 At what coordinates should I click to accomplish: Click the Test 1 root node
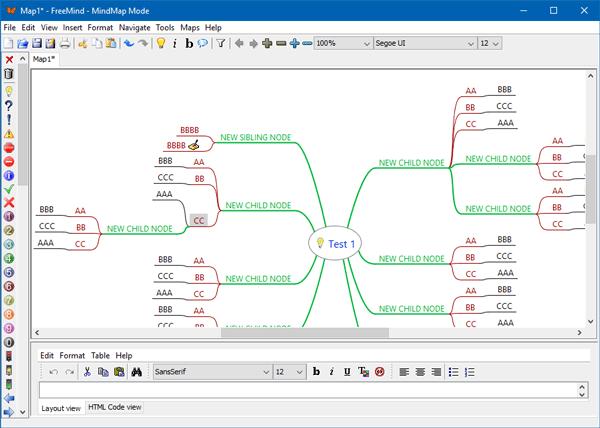[342, 243]
